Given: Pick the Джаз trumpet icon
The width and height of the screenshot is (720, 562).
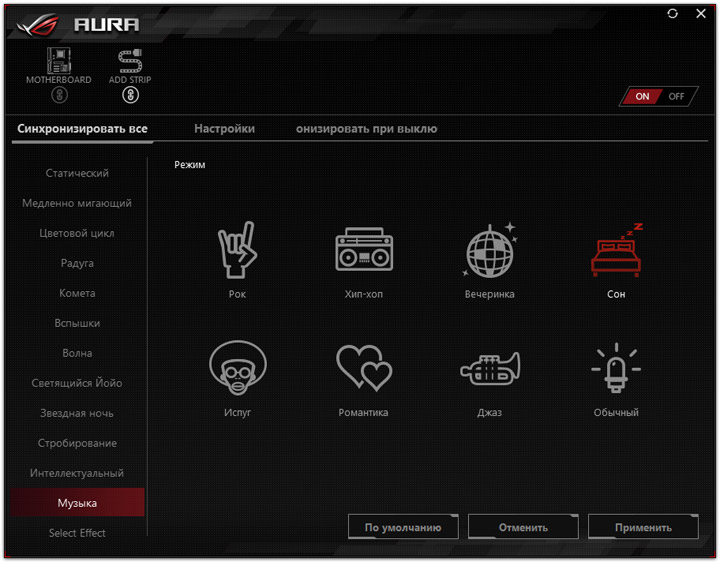Looking at the screenshot, I should (x=490, y=368).
